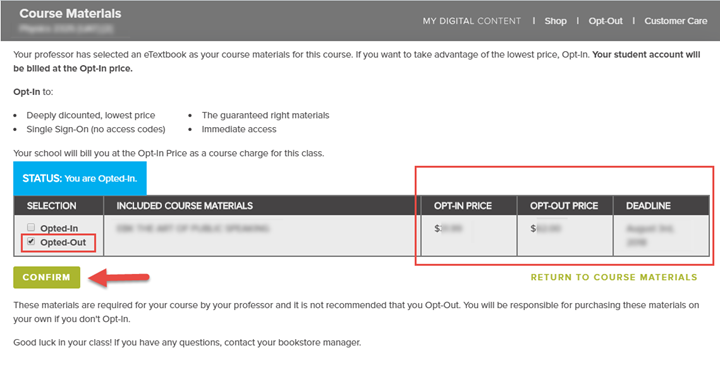Click the blurred deadline date cell
Viewport: 720px width, 367px height.
(x=661, y=235)
